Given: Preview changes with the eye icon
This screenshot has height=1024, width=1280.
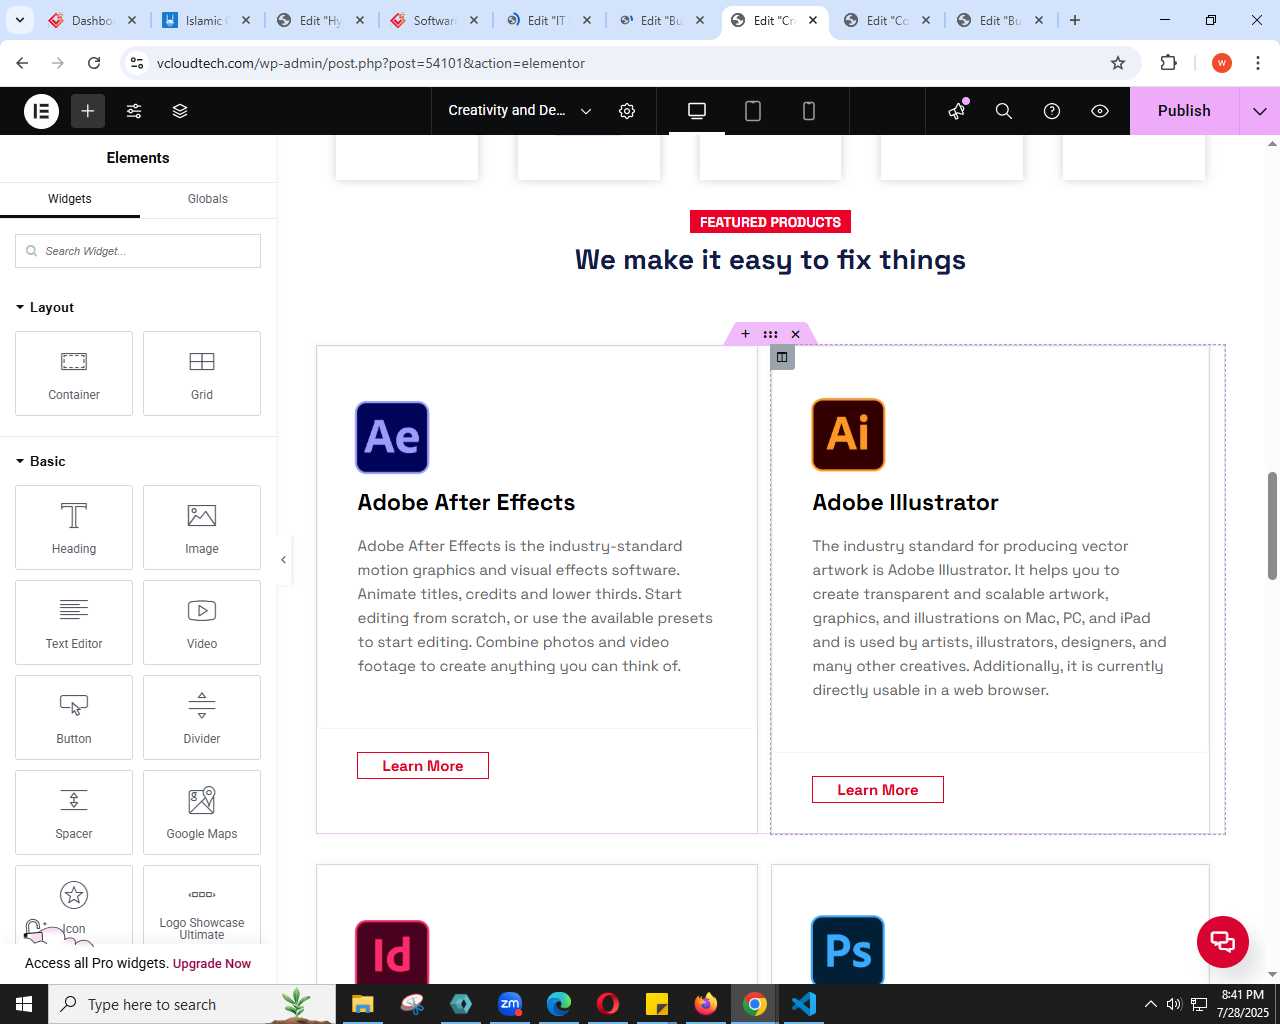Looking at the screenshot, I should click(1100, 111).
